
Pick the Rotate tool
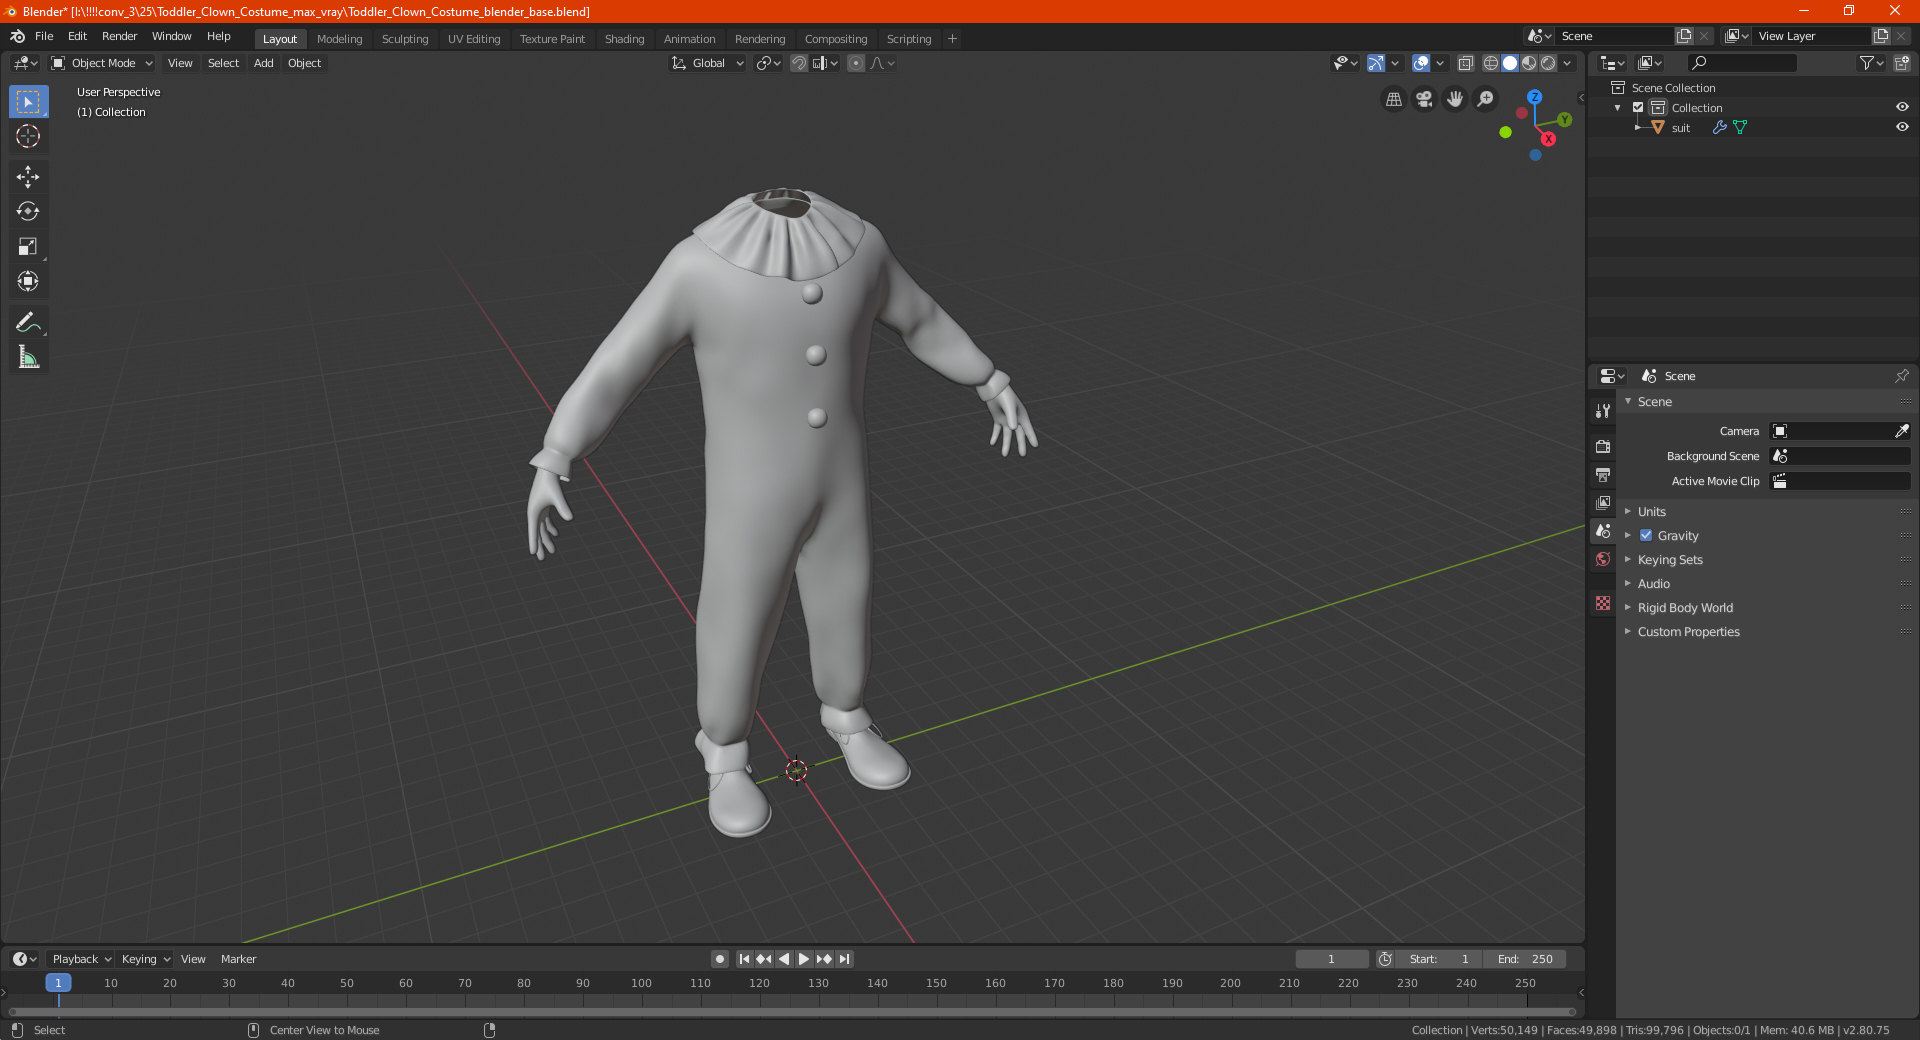pos(28,211)
